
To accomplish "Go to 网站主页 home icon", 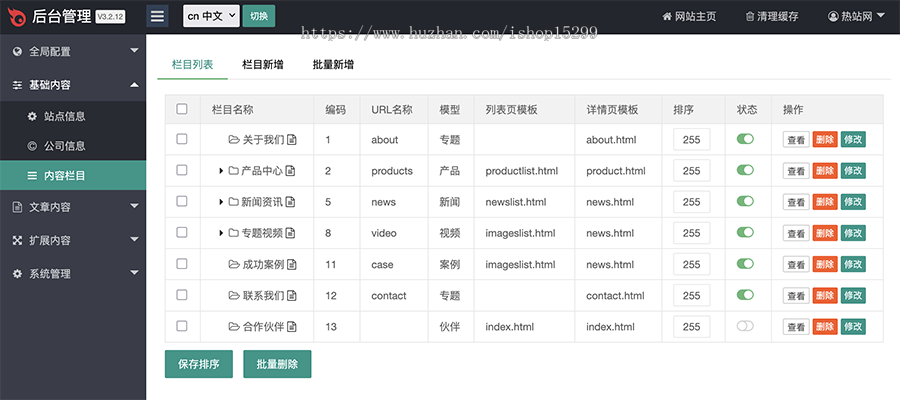I will (x=667, y=17).
